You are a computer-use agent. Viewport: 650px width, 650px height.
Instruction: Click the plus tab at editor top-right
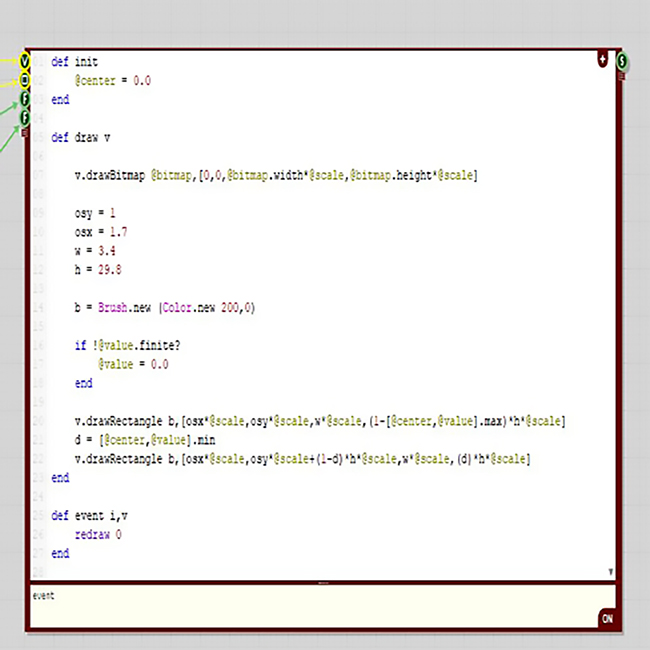click(602, 59)
